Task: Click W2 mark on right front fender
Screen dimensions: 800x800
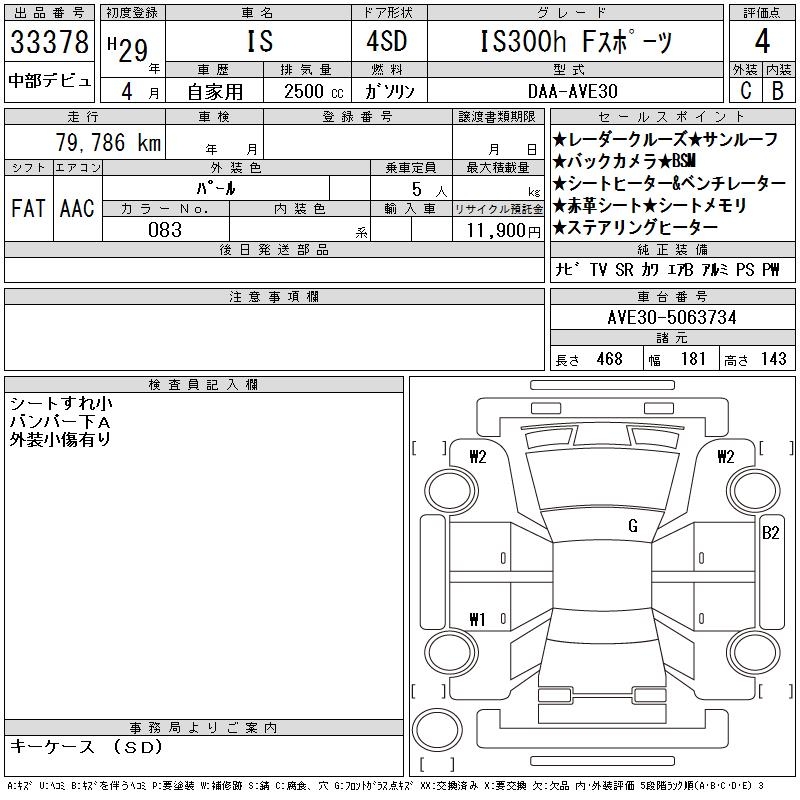Action: pos(726,457)
